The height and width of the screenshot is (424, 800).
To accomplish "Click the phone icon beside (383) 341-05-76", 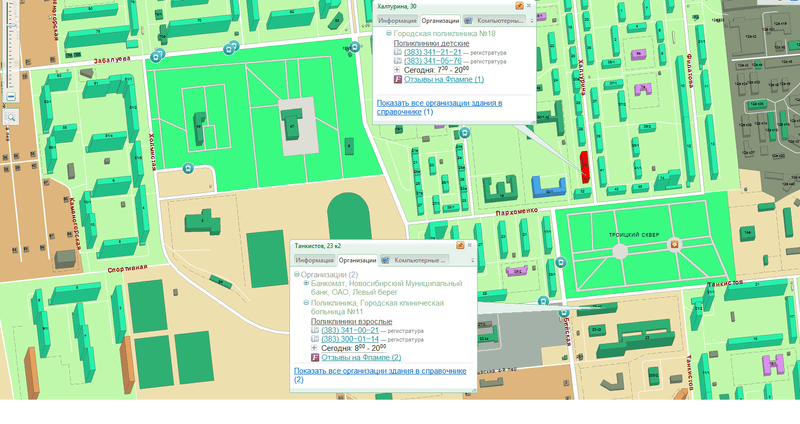I will click(397, 61).
